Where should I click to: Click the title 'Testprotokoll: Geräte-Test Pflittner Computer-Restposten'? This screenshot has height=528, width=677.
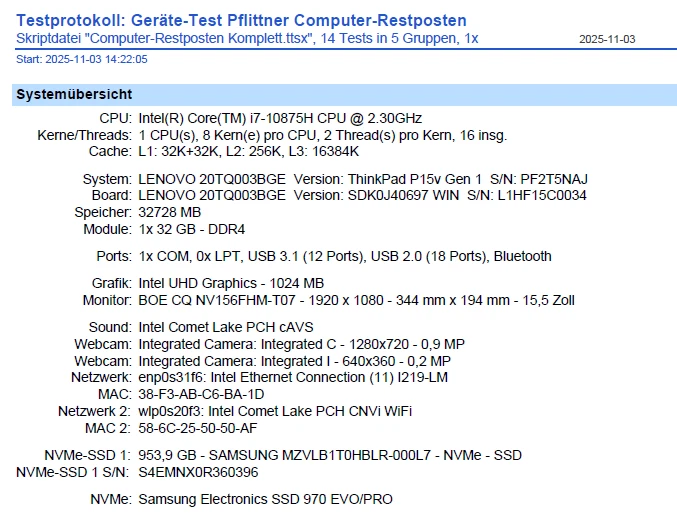(241, 20)
